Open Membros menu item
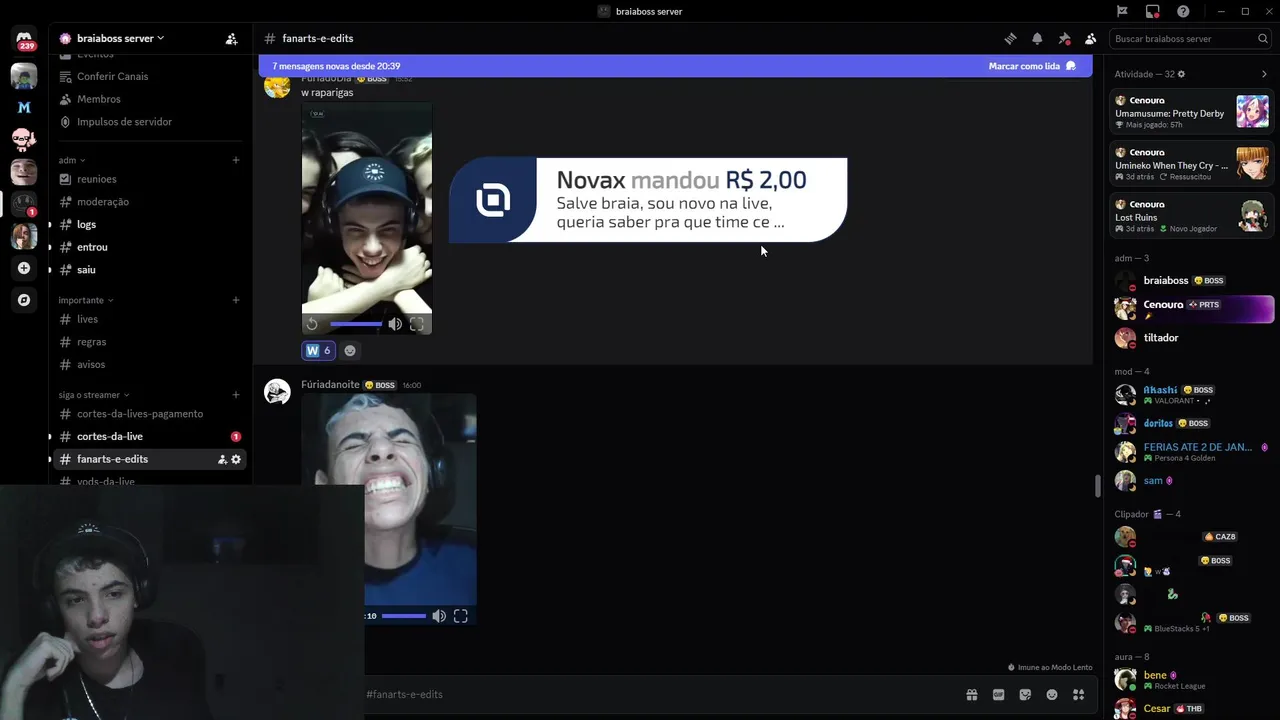The height and width of the screenshot is (720, 1280). click(150, 99)
